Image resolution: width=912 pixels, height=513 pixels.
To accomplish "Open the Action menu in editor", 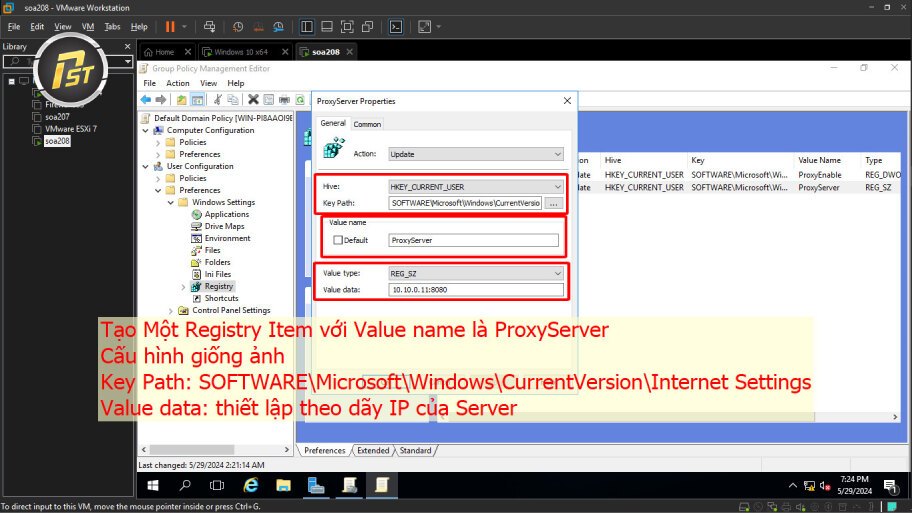I will click(177, 84).
